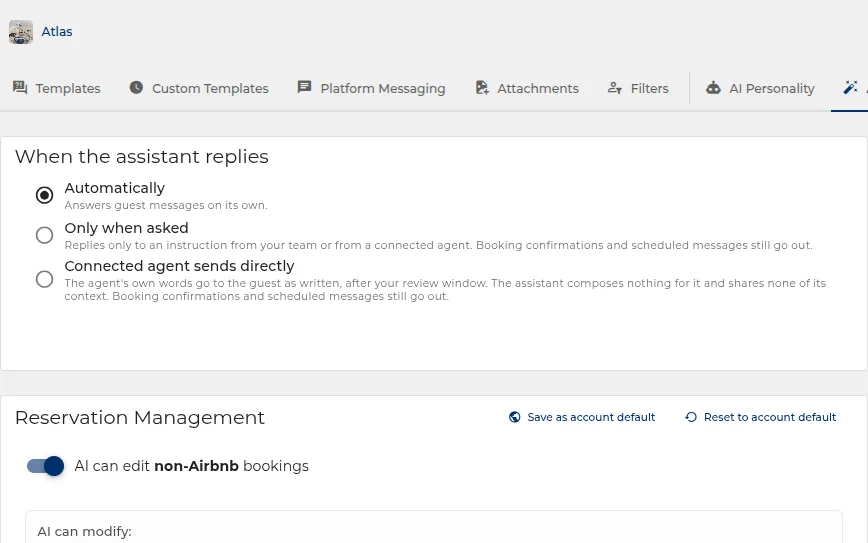Click the Custom Templates clock icon
868x543 pixels.
[136, 87]
